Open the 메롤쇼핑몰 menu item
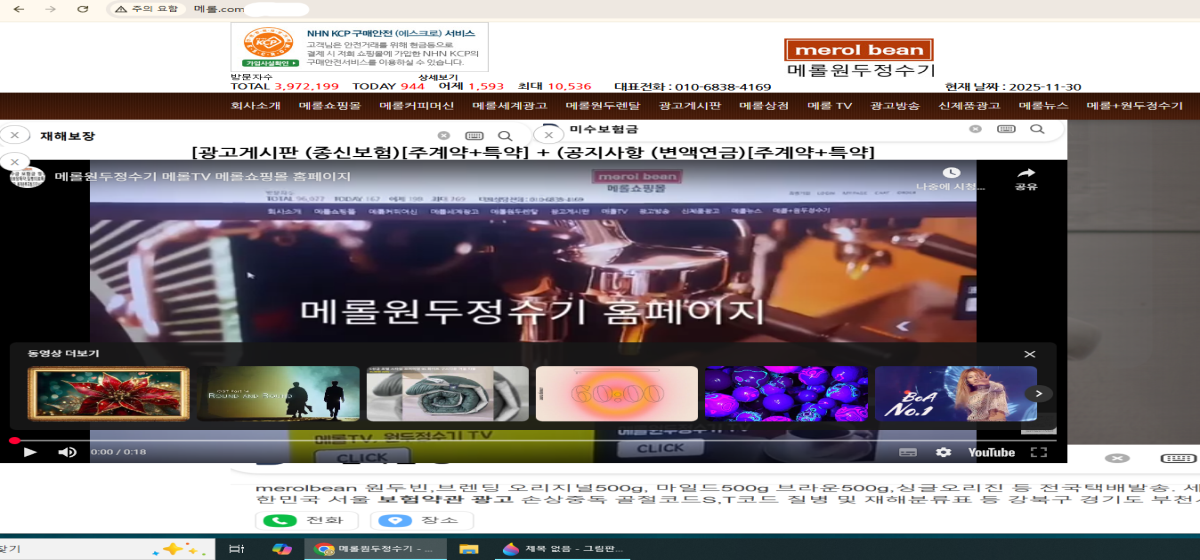The height and width of the screenshot is (560, 1200). [x=329, y=106]
